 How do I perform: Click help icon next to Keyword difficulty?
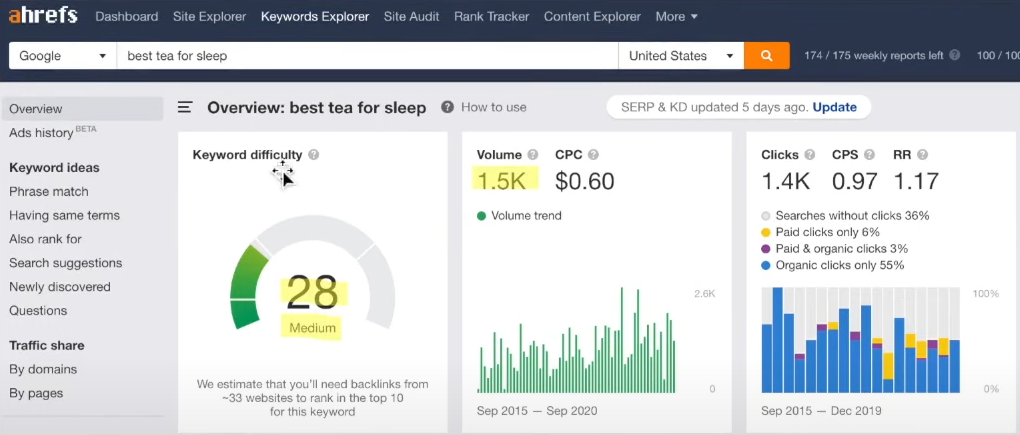point(314,155)
